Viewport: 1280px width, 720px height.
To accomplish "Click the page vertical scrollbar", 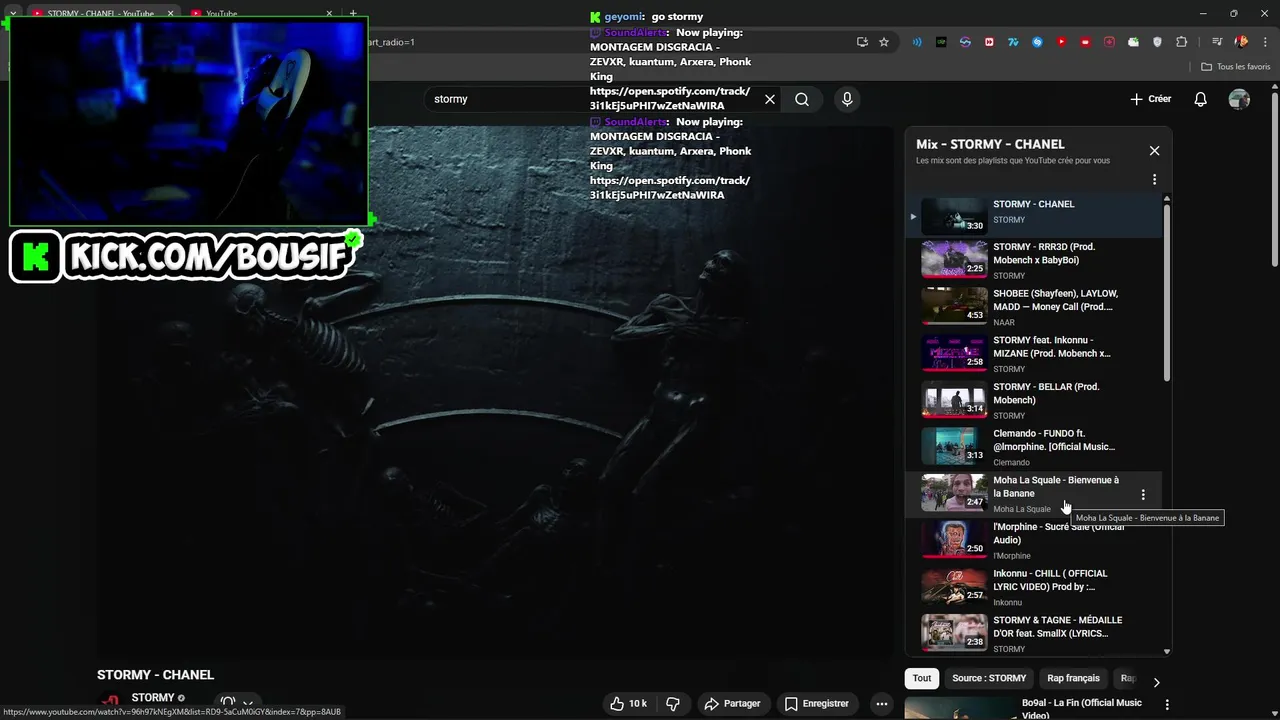I will click(1274, 180).
